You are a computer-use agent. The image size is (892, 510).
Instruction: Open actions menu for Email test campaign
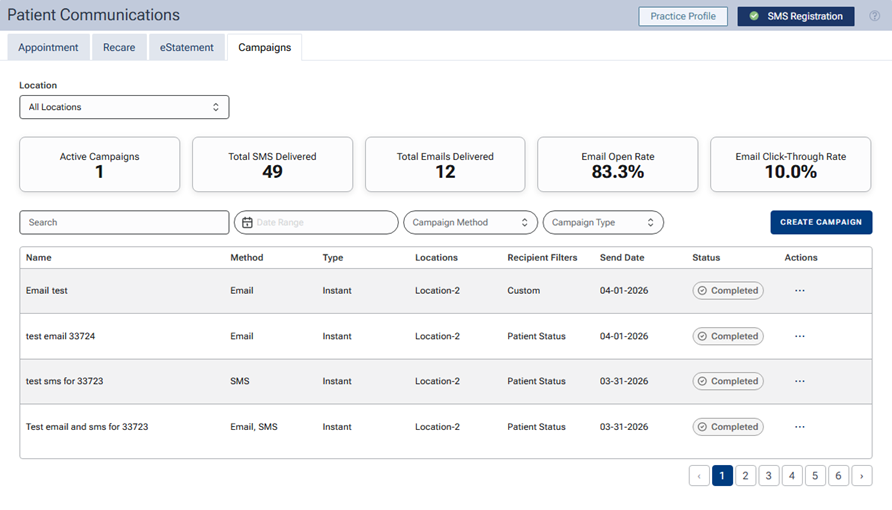click(x=800, y=291)
